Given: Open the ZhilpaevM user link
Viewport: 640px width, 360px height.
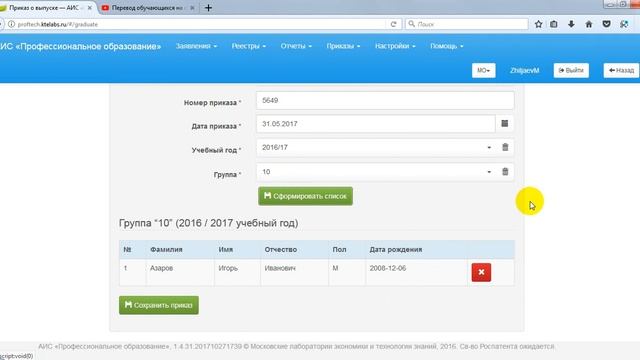Looking at the screenshot, I should pyautogui.click(x=524, y=71).
